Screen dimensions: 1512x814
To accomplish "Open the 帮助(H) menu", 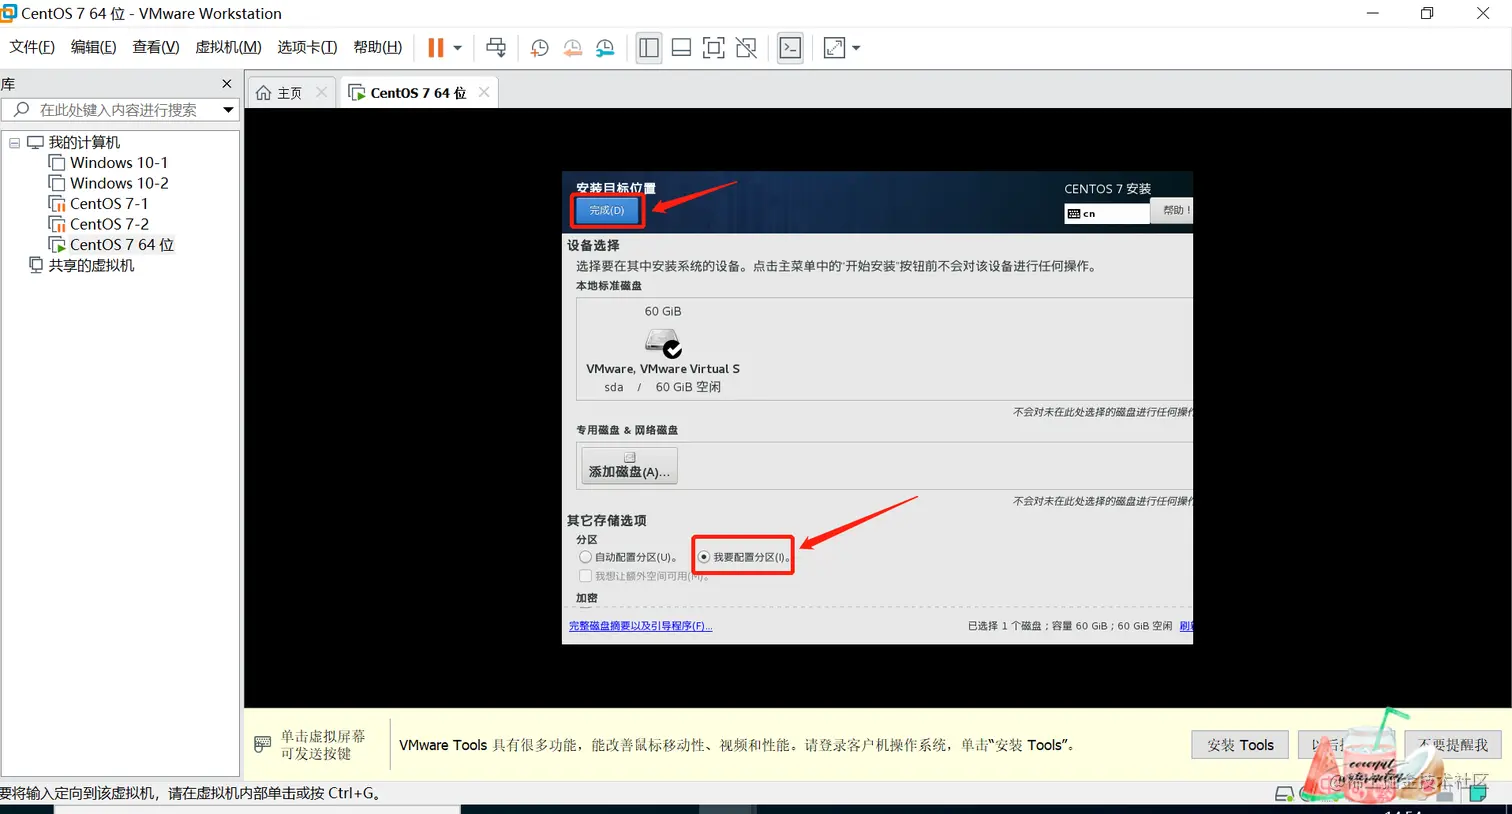I will point(377,47).
